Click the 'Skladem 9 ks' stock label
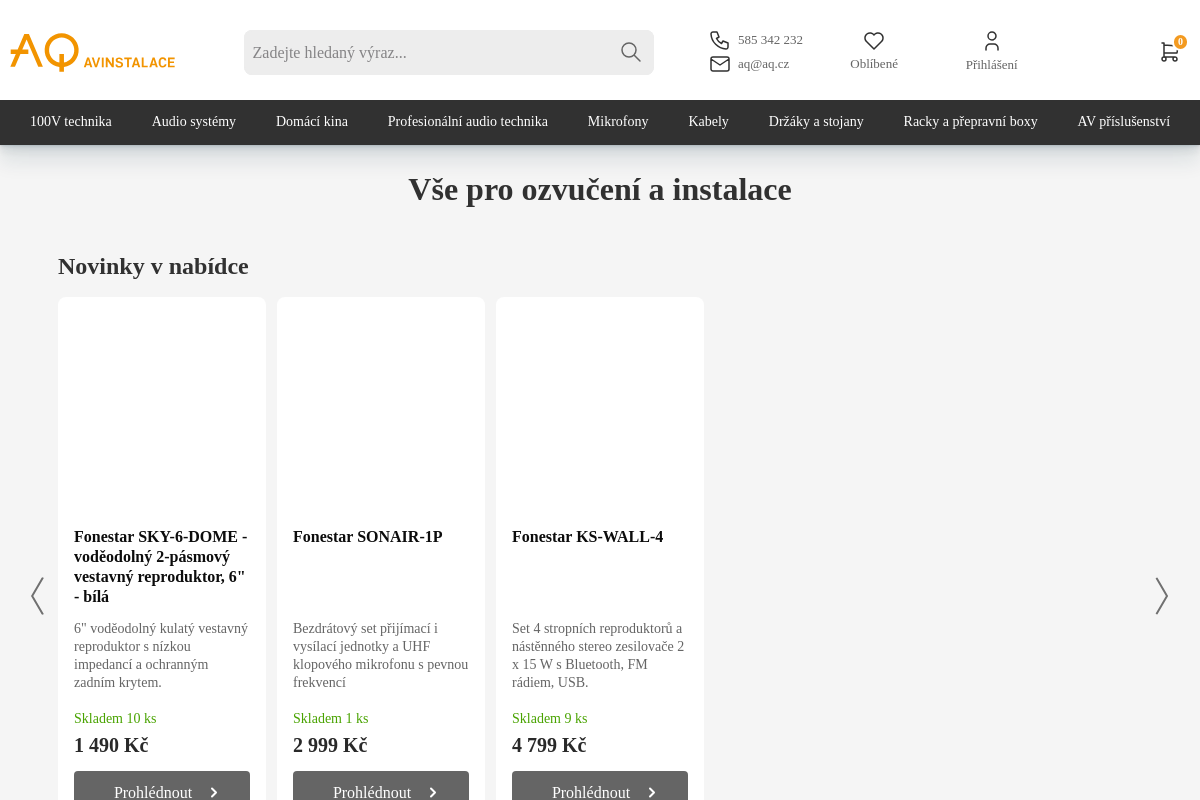 (x=550, y=719)
